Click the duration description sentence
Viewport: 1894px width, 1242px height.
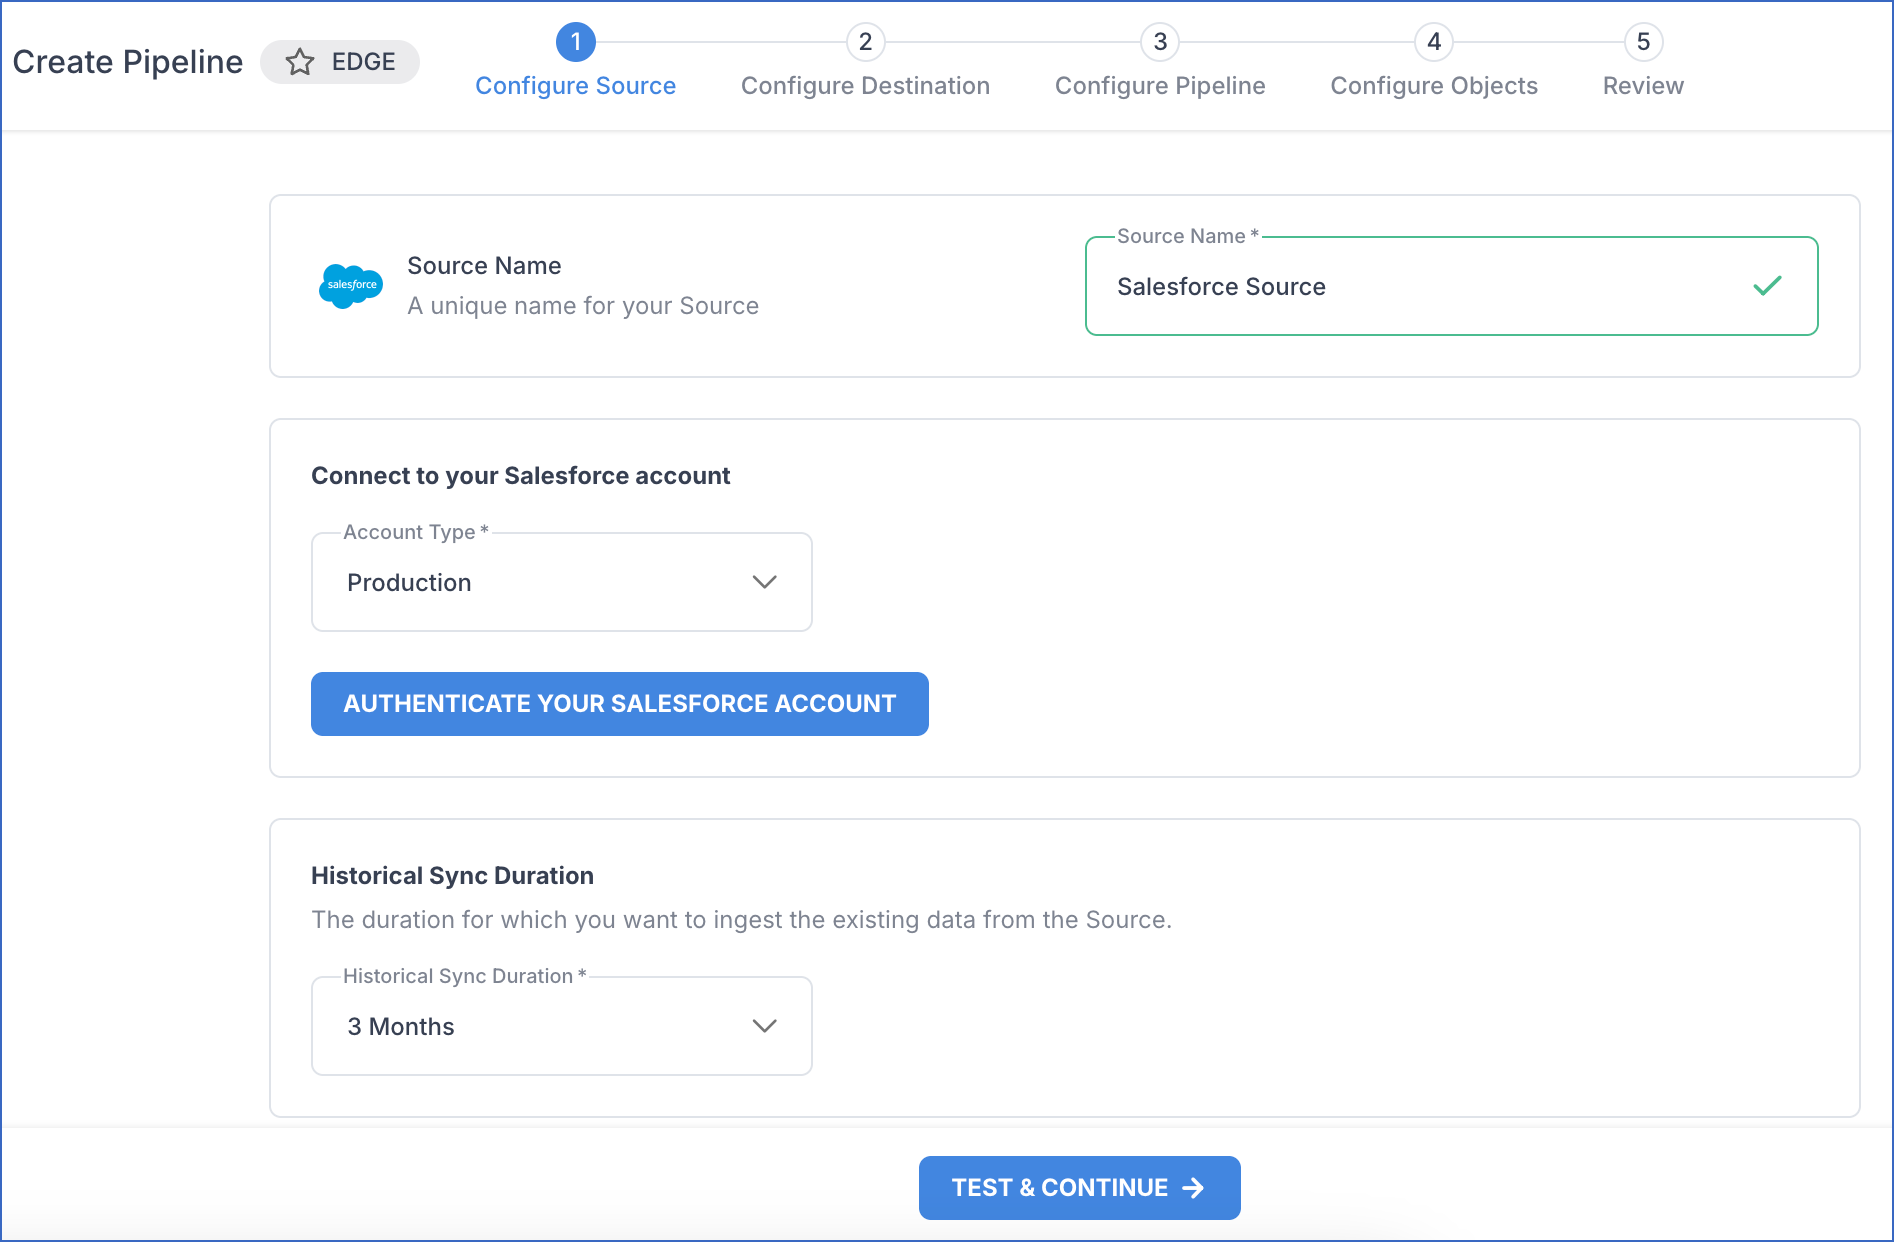pyautogui.click(x=742, y=920)
